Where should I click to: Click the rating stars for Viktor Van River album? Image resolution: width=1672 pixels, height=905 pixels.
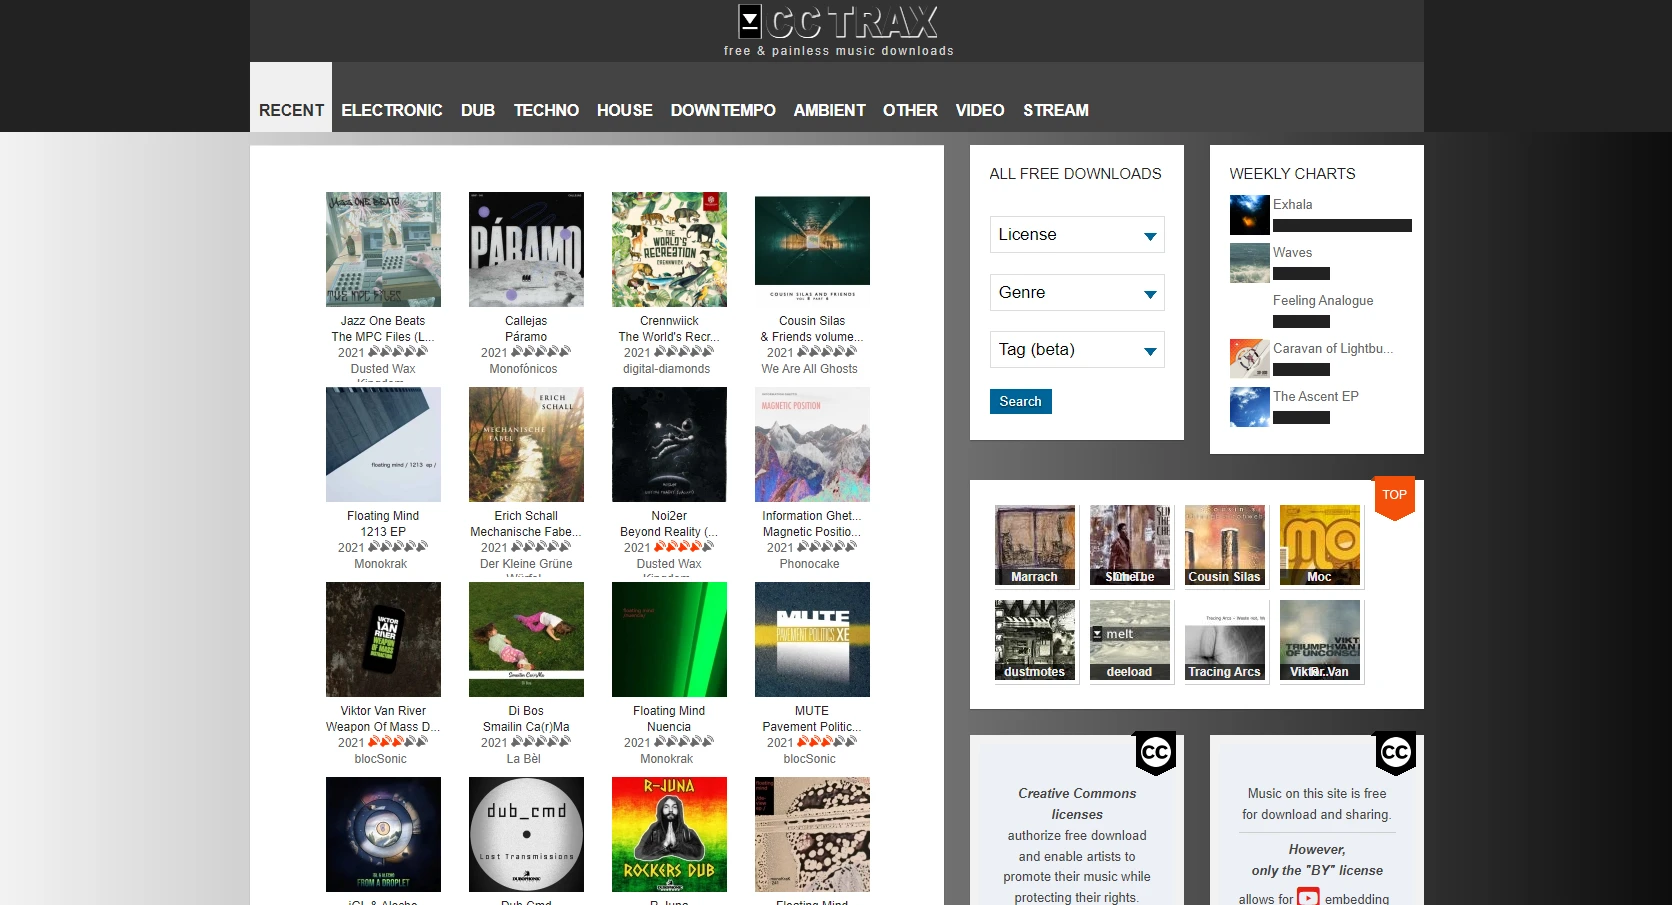click(x=398, y=742)
